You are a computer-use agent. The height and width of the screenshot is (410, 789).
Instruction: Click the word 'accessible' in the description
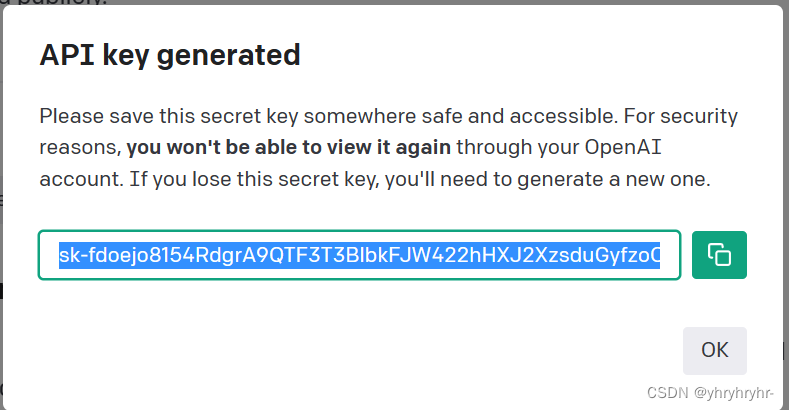click(563, 116)
